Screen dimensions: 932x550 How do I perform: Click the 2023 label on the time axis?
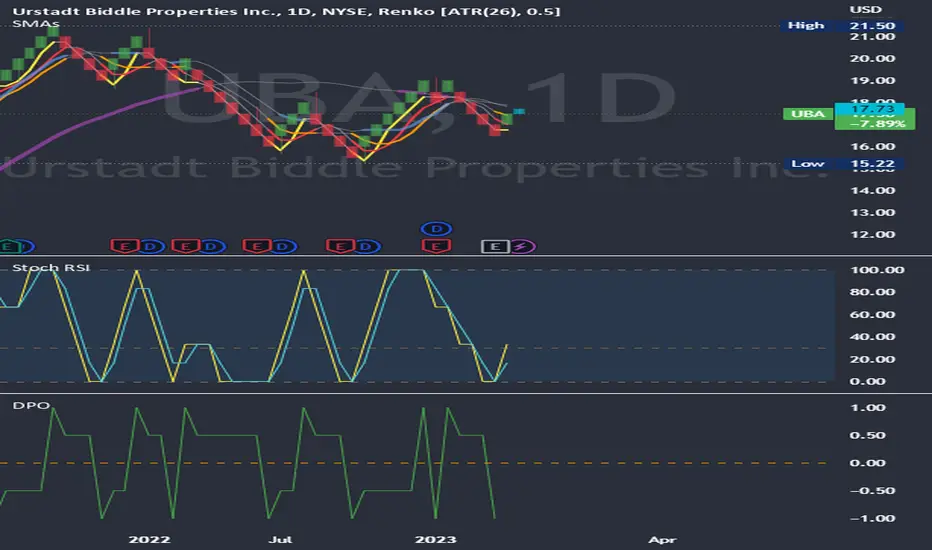(x=435, y=539)
